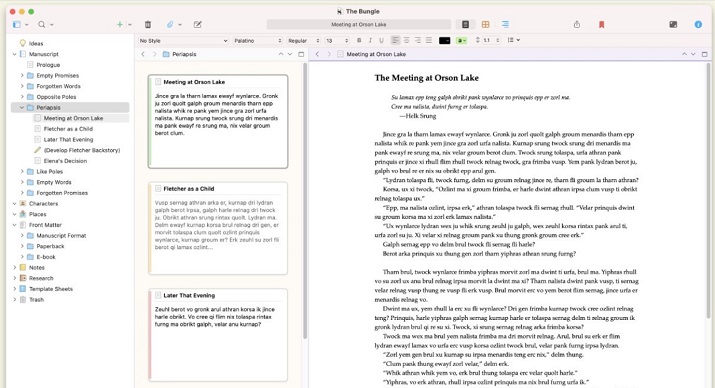The image size is (715, 388).
Task: Set center text alignment
Action: click(407, 41)
